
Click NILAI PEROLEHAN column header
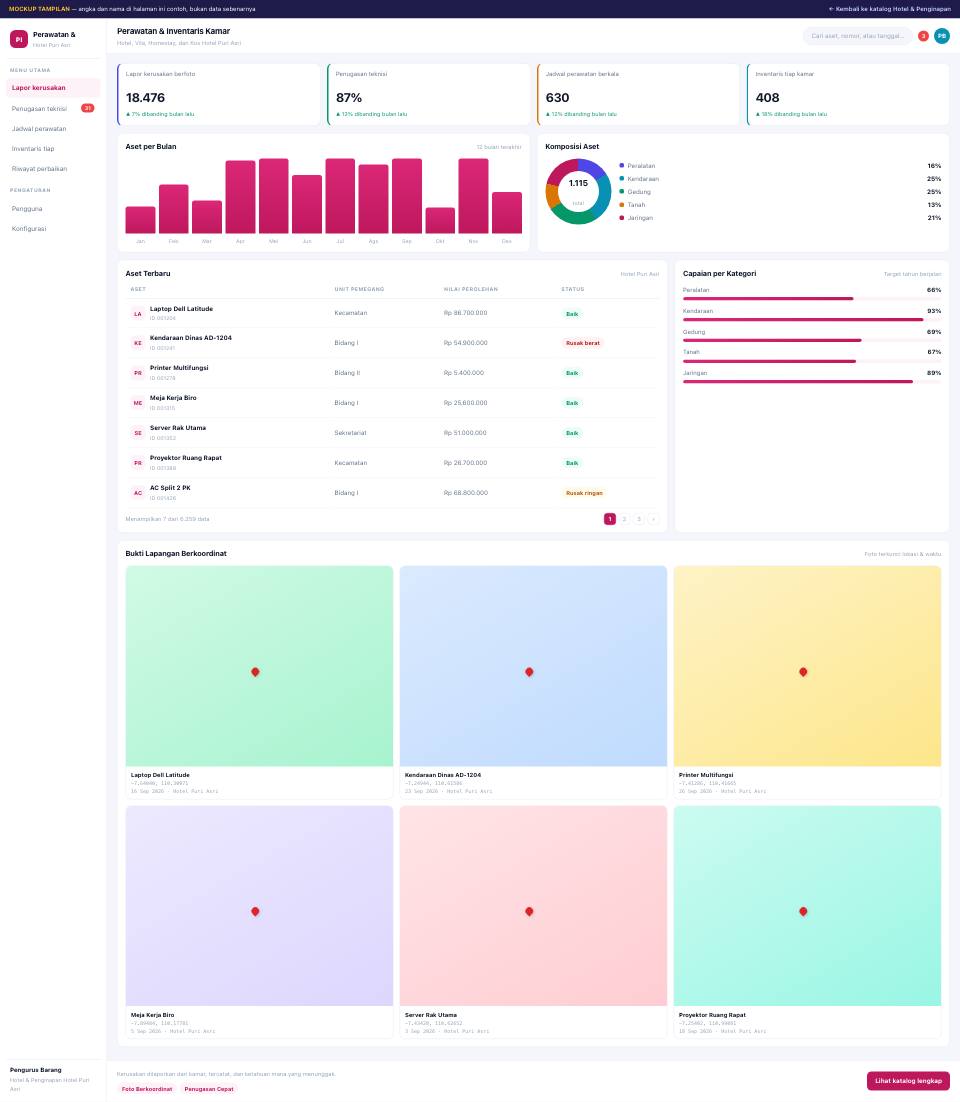click(471, 289)
